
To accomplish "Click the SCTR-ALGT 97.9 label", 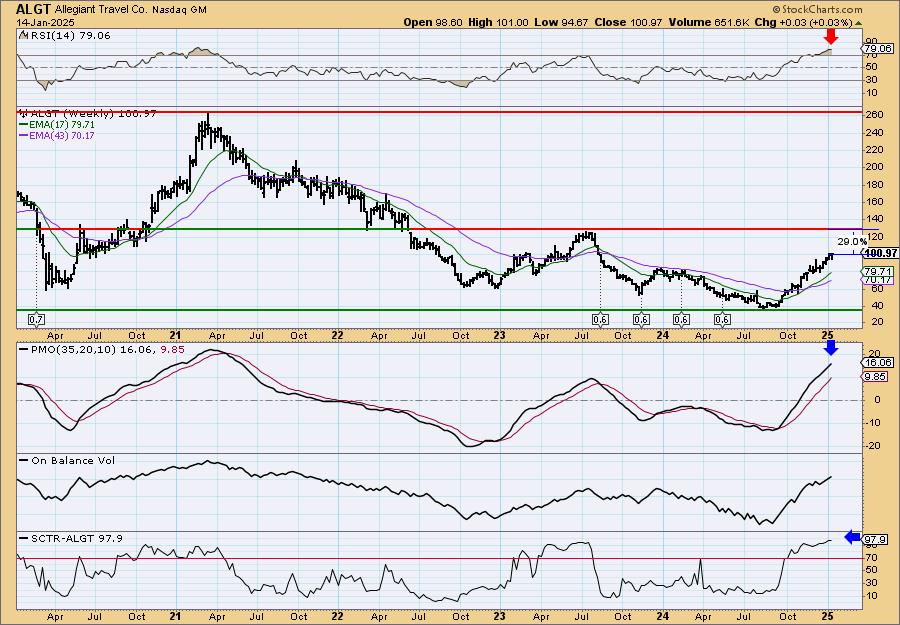I will point(76,538).
